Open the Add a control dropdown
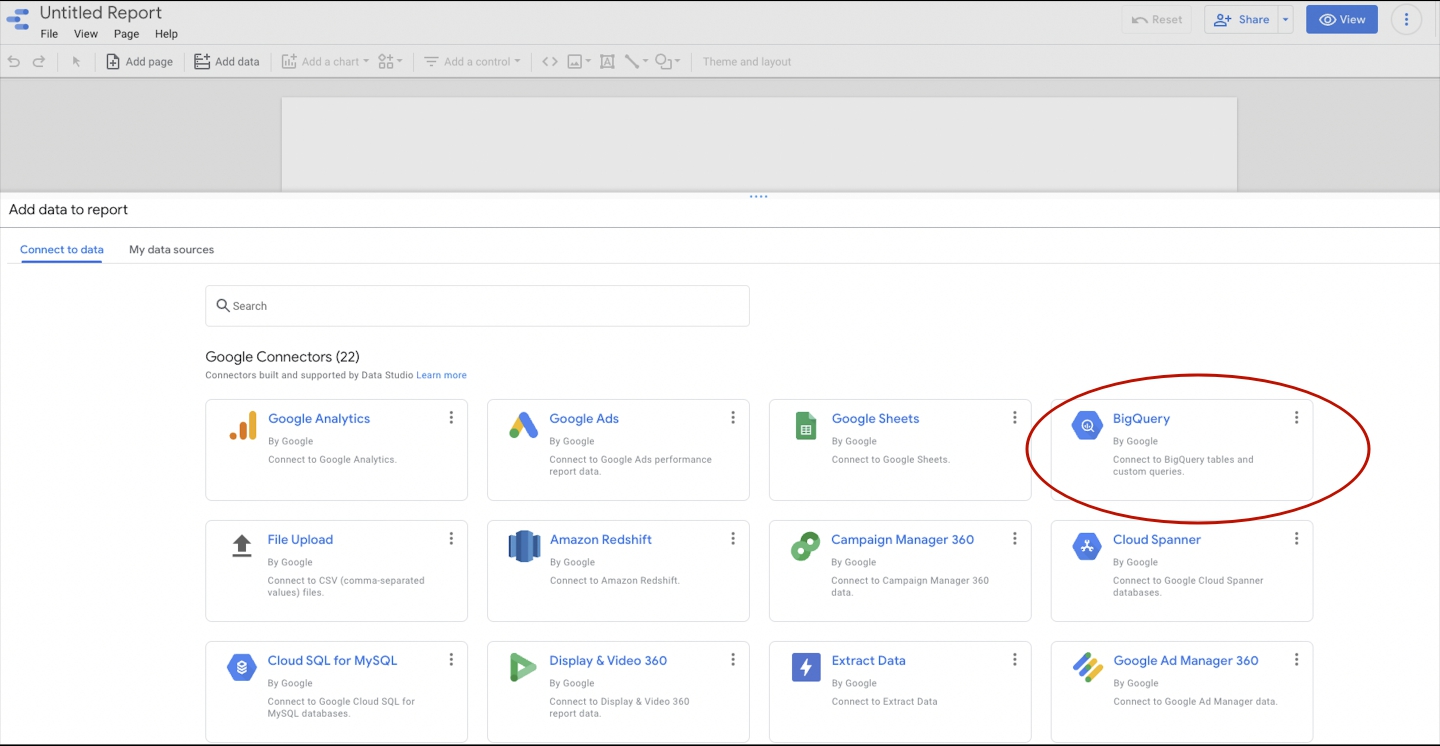 click(x=472, y=62)
